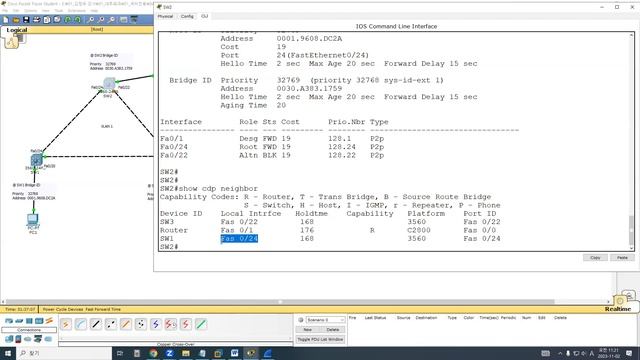Click the Paste icon in main toolbar

[57, 20]
